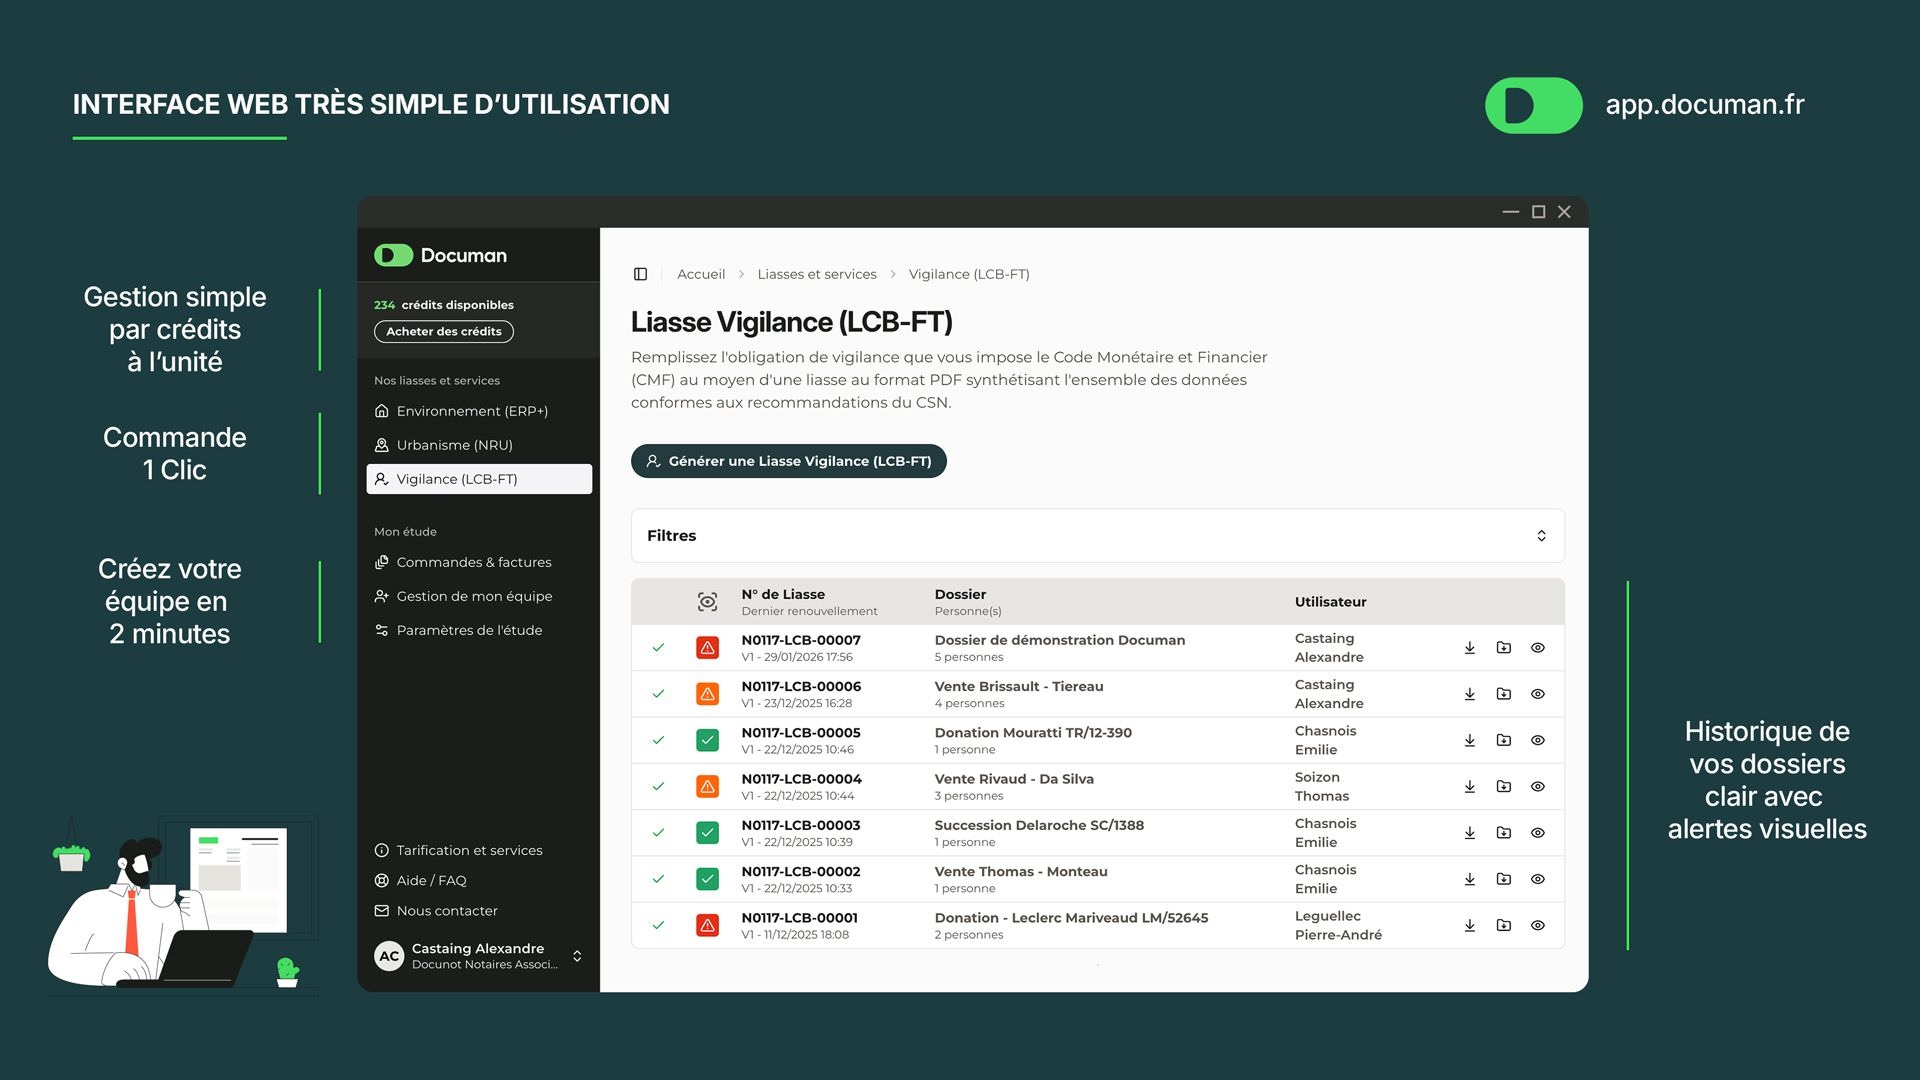Go to Commandes & factures
Viewport: 1920px width, 1080px height.
point(473,562)
